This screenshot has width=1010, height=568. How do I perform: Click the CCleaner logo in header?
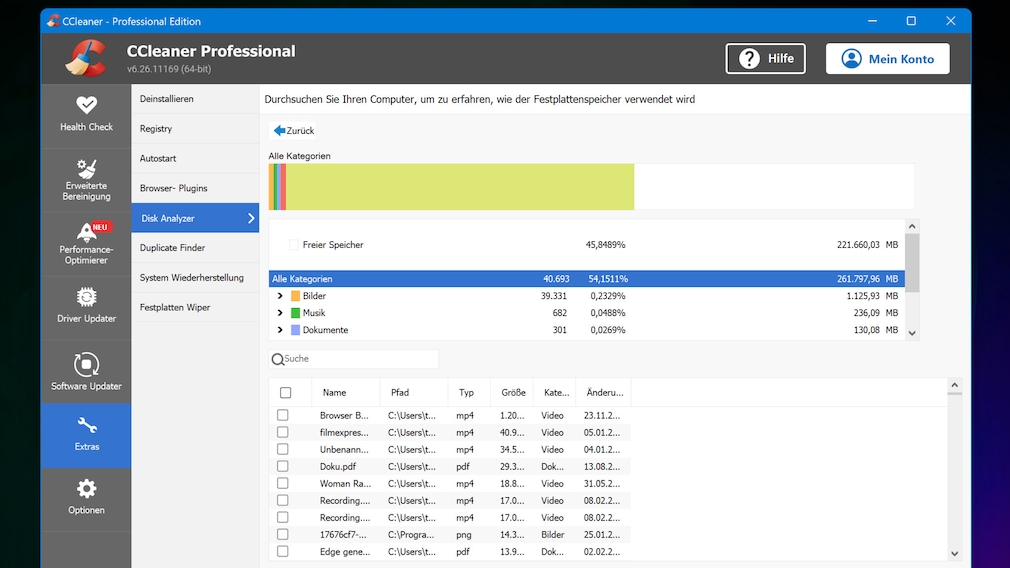point(86,58)
